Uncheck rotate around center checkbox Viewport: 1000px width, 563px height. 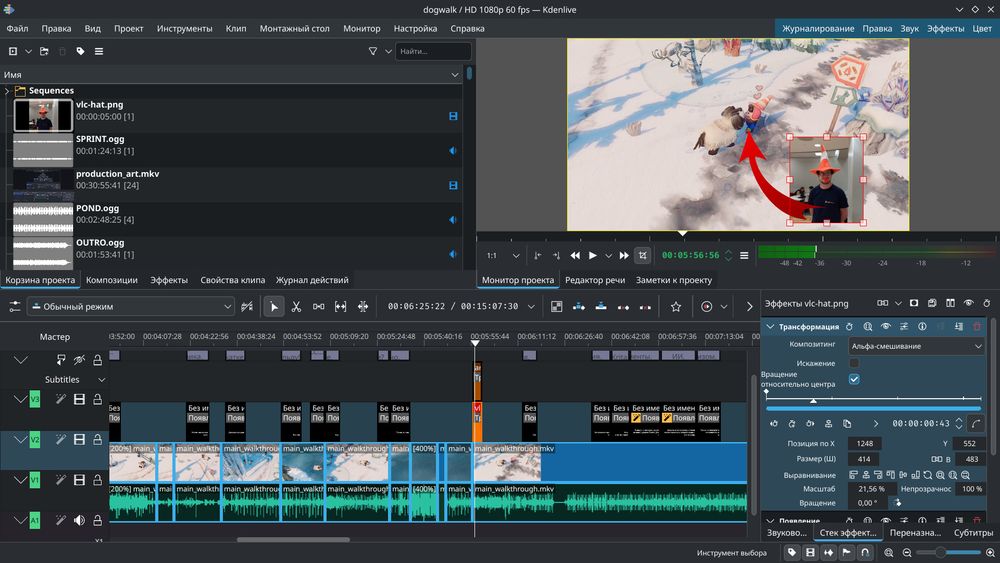[x=854, y=379]
